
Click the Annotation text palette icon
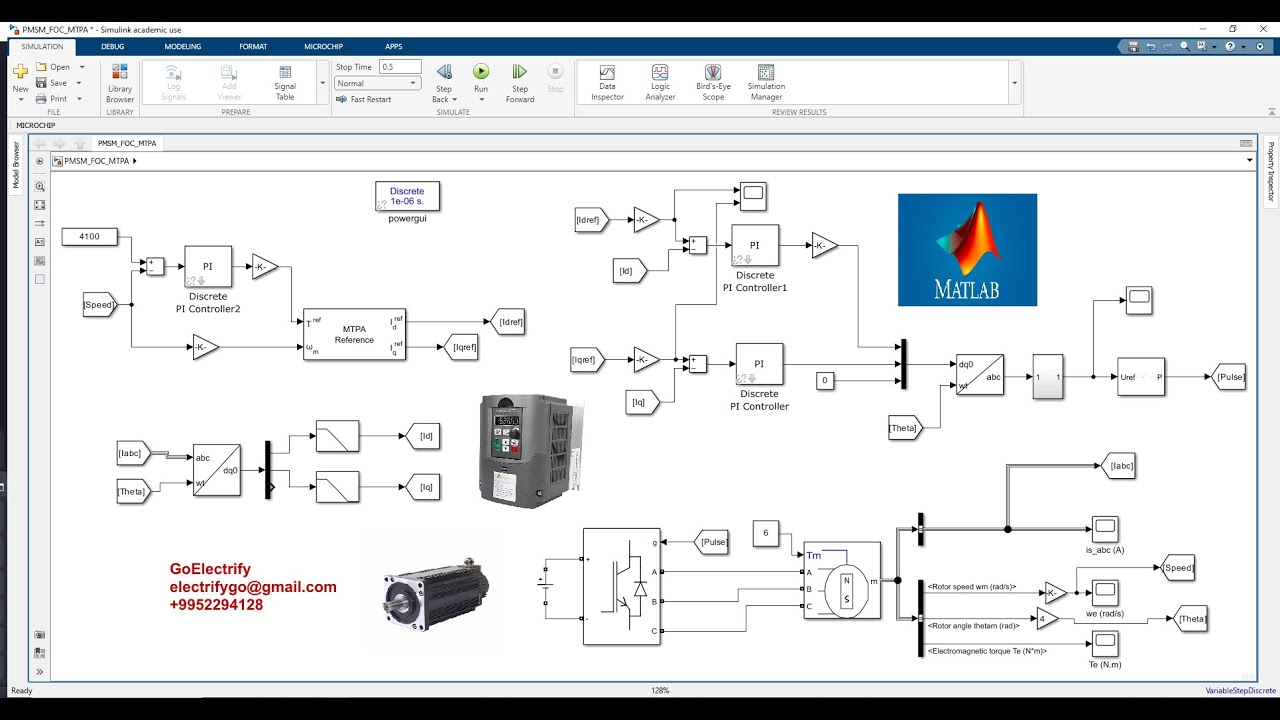click(40, 242)
